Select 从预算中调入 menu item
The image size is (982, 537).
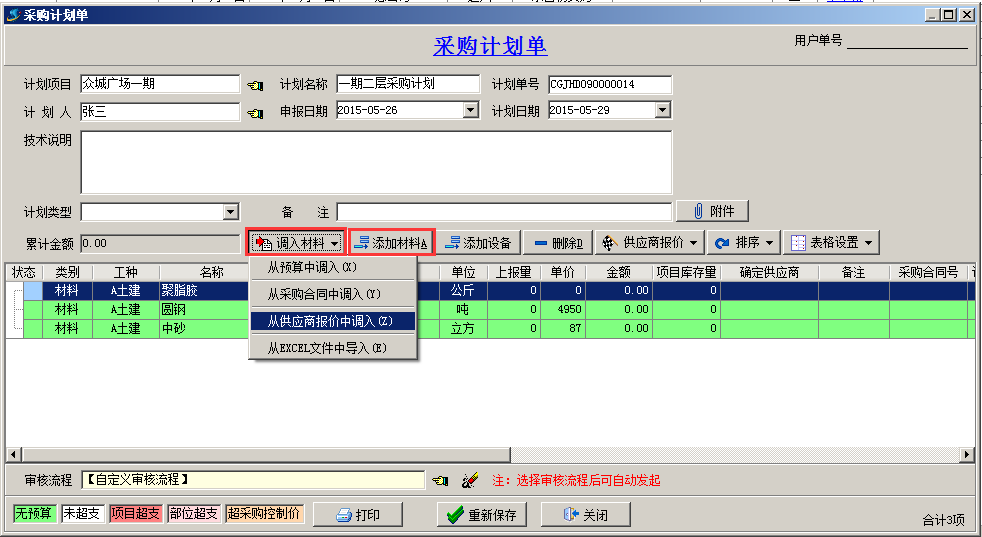tap(312, 268)
